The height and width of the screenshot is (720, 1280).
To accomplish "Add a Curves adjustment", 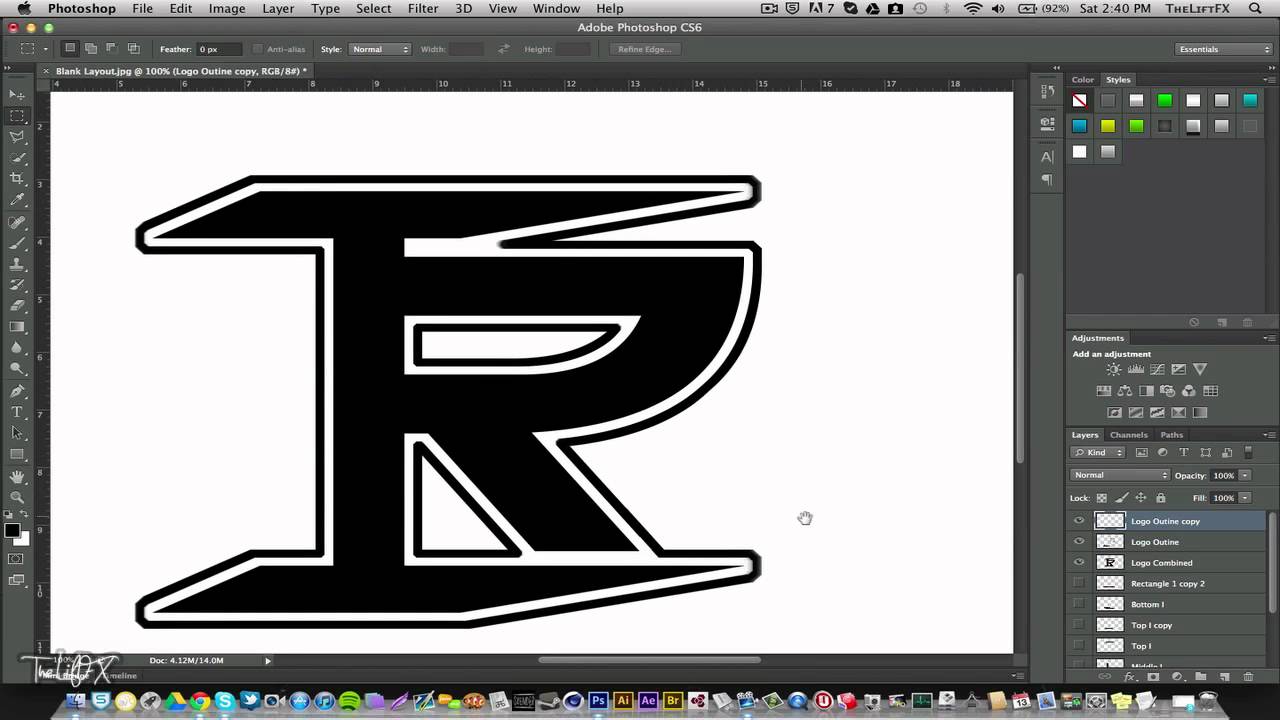I will [x=1157, y=370].
